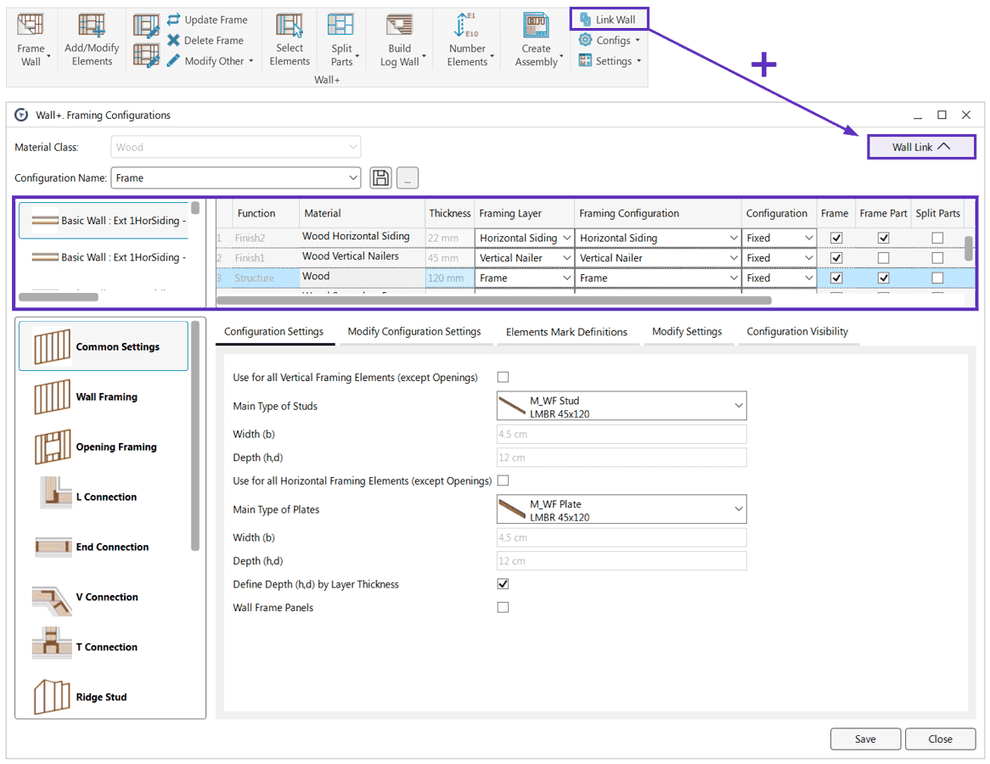Screen dimensions: 990x764
Task: Switch to Modify Configuration Settings tab
Action: pyautogui.click(x=414, y=331)
